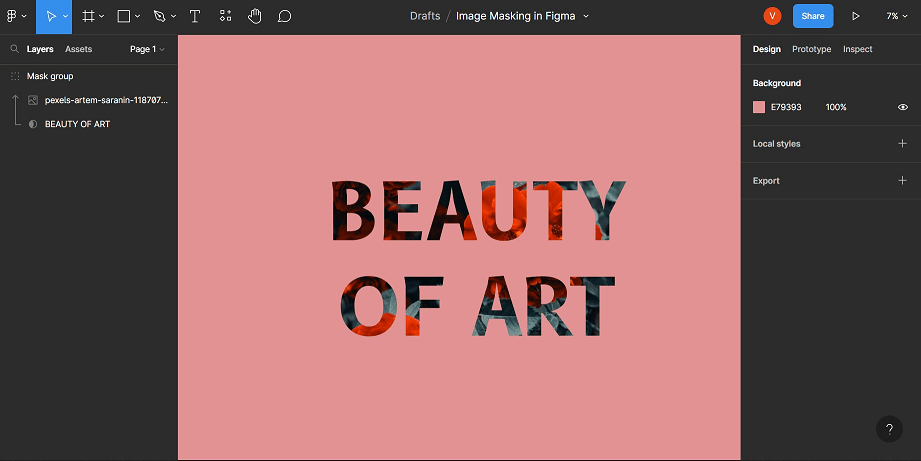The width and height of the screenshot is (921, 461).
Task: Select the Pen tool
Action: pos(159,16)
